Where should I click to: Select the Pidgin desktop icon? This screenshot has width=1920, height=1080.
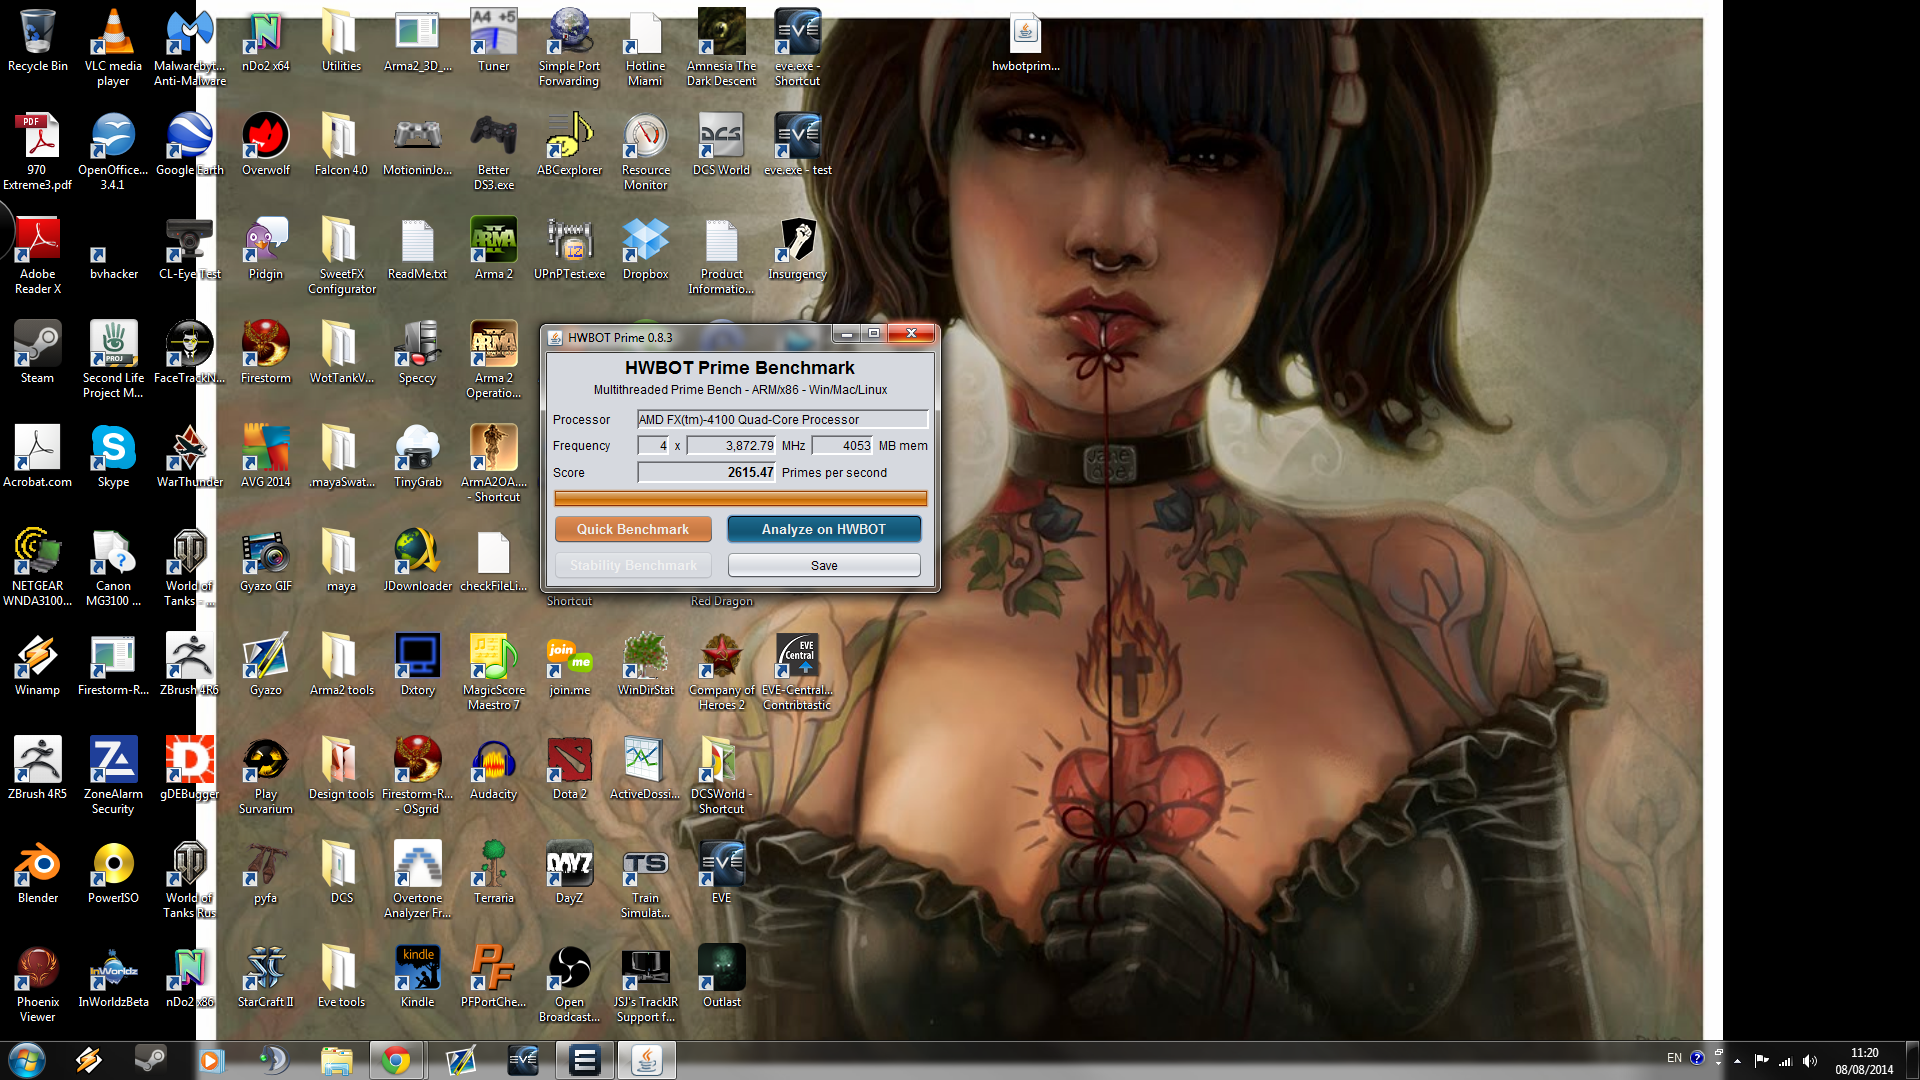click(265, 248)
